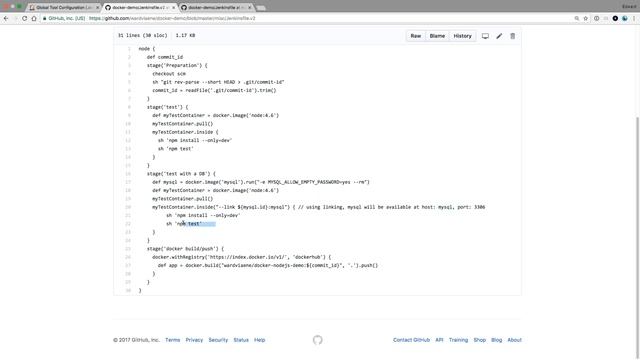The height and width of the screenshot is (360, 640).
Task: Click the mysql docker.image run line
Action: pos(261,182)
